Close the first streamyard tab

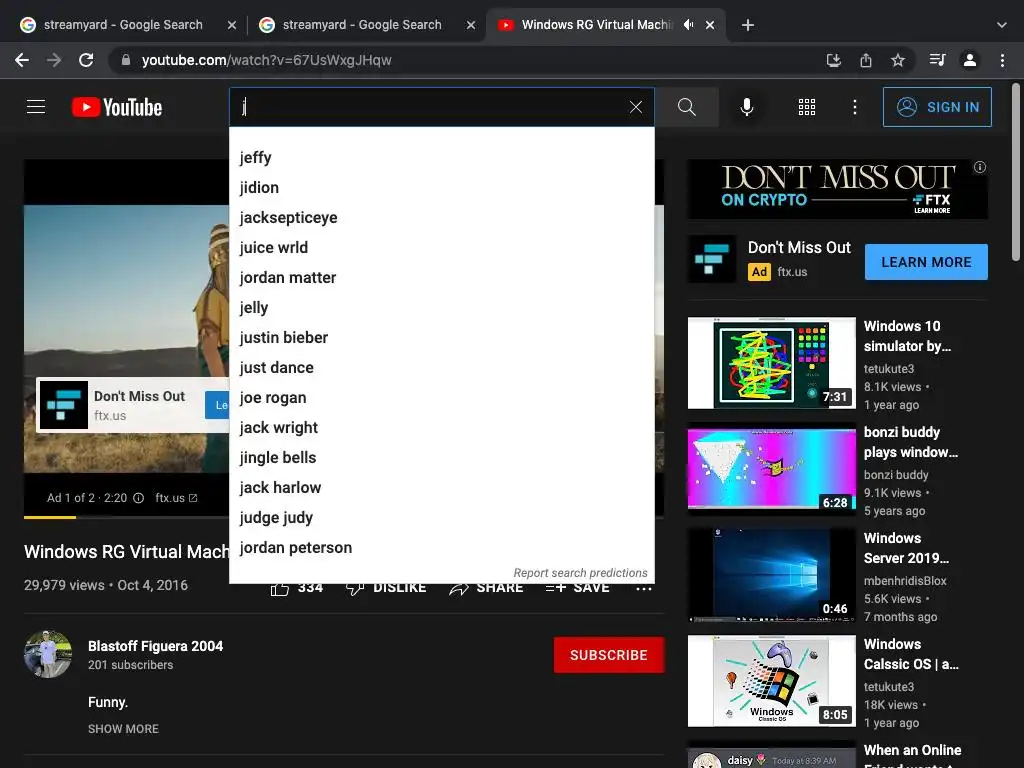tap(231, 25)
